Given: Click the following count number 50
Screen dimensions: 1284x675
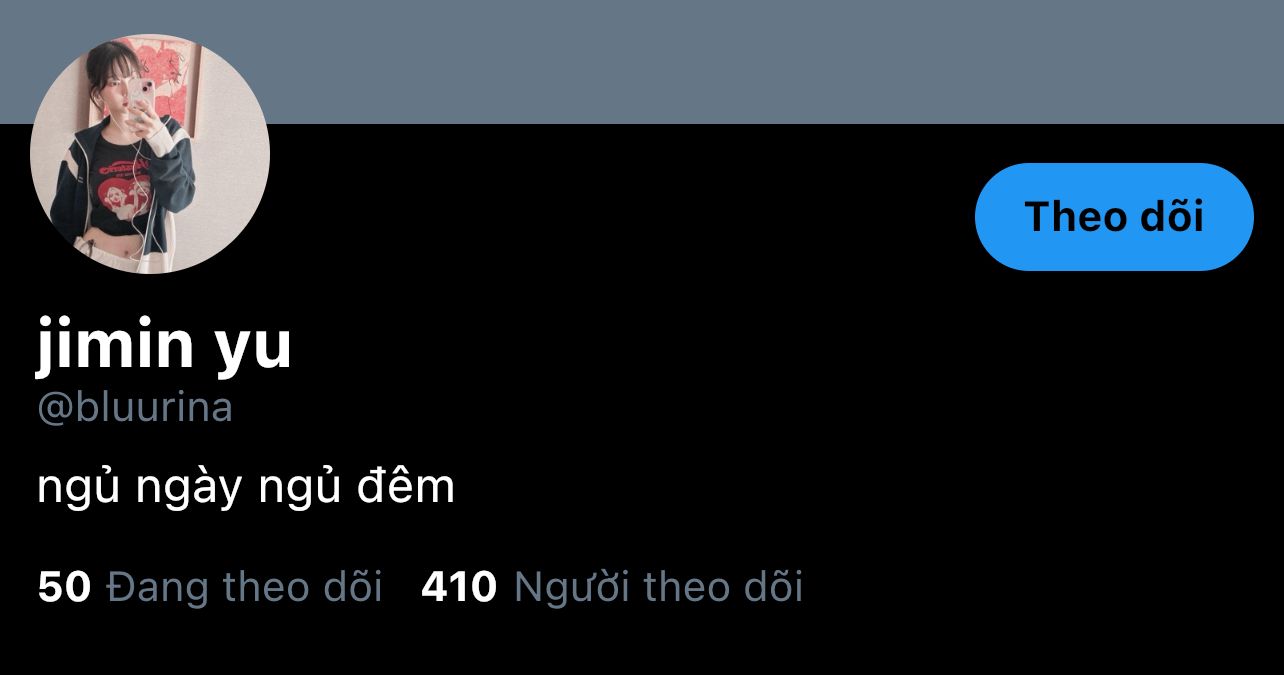Looking at the screenshot, I should [x=64, y=587].
